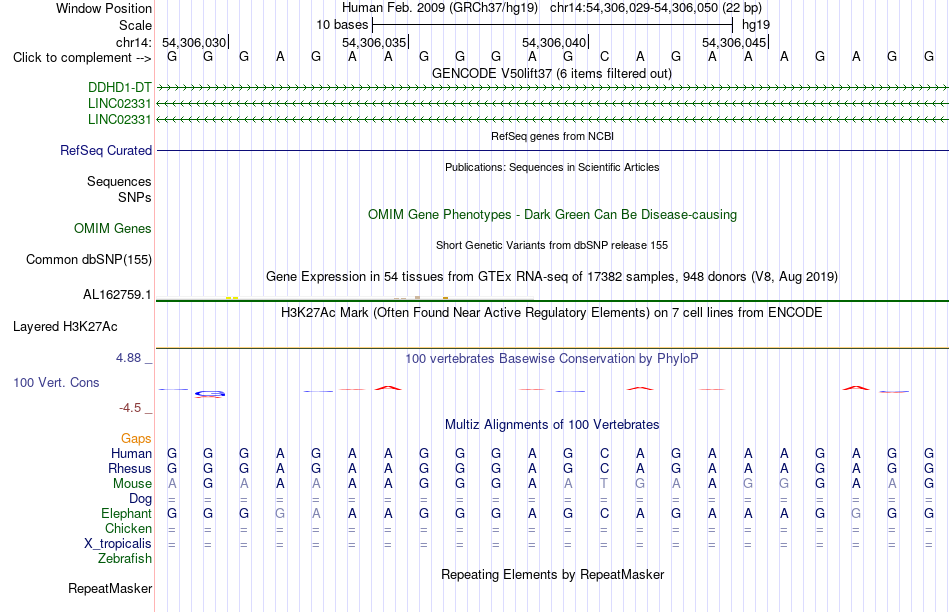Select the Scale label
Viewport: 950px width, 612px height.
click(136, 25)
